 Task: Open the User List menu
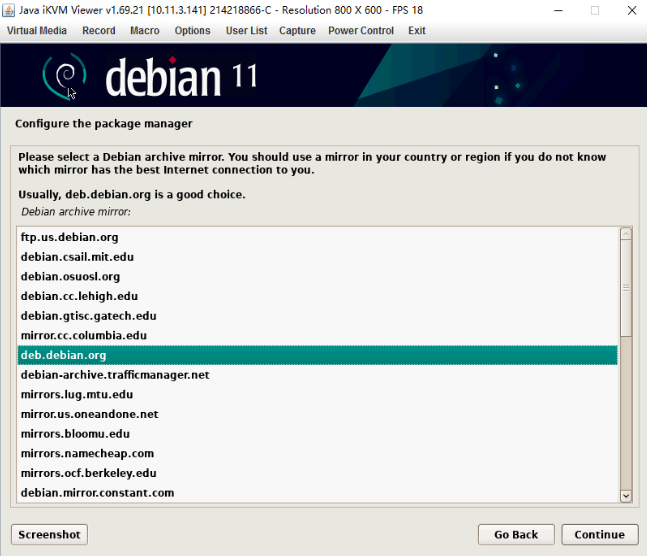[246, 31]
